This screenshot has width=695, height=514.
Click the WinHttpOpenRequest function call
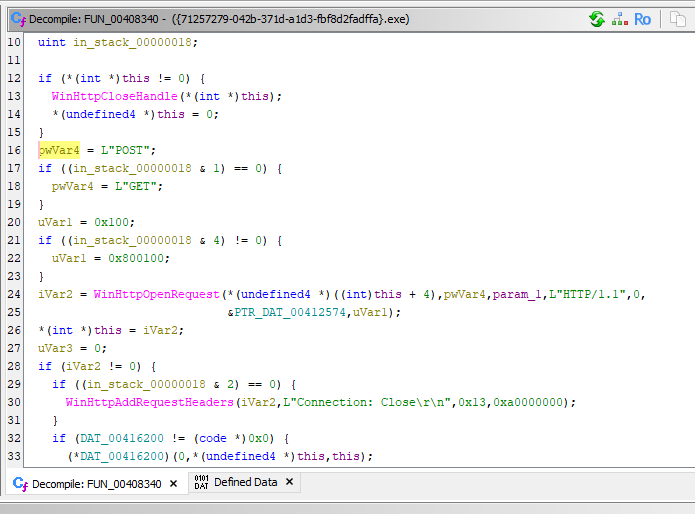point(153,294)
